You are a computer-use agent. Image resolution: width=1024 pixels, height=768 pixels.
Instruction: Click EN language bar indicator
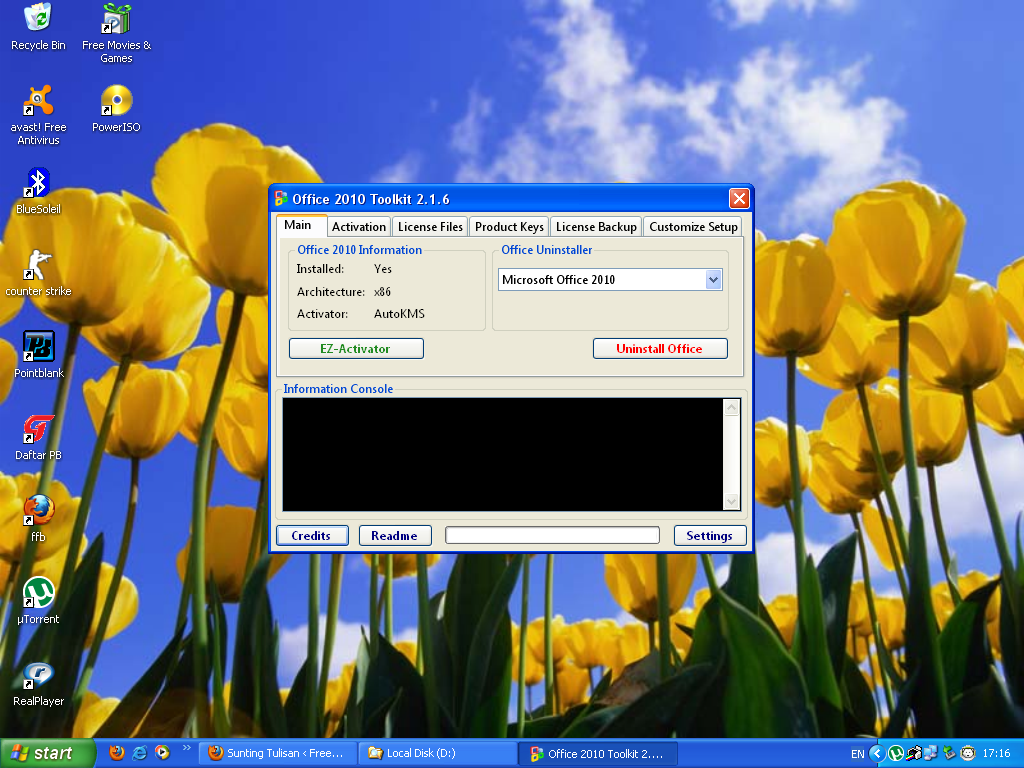pos(857,754)
